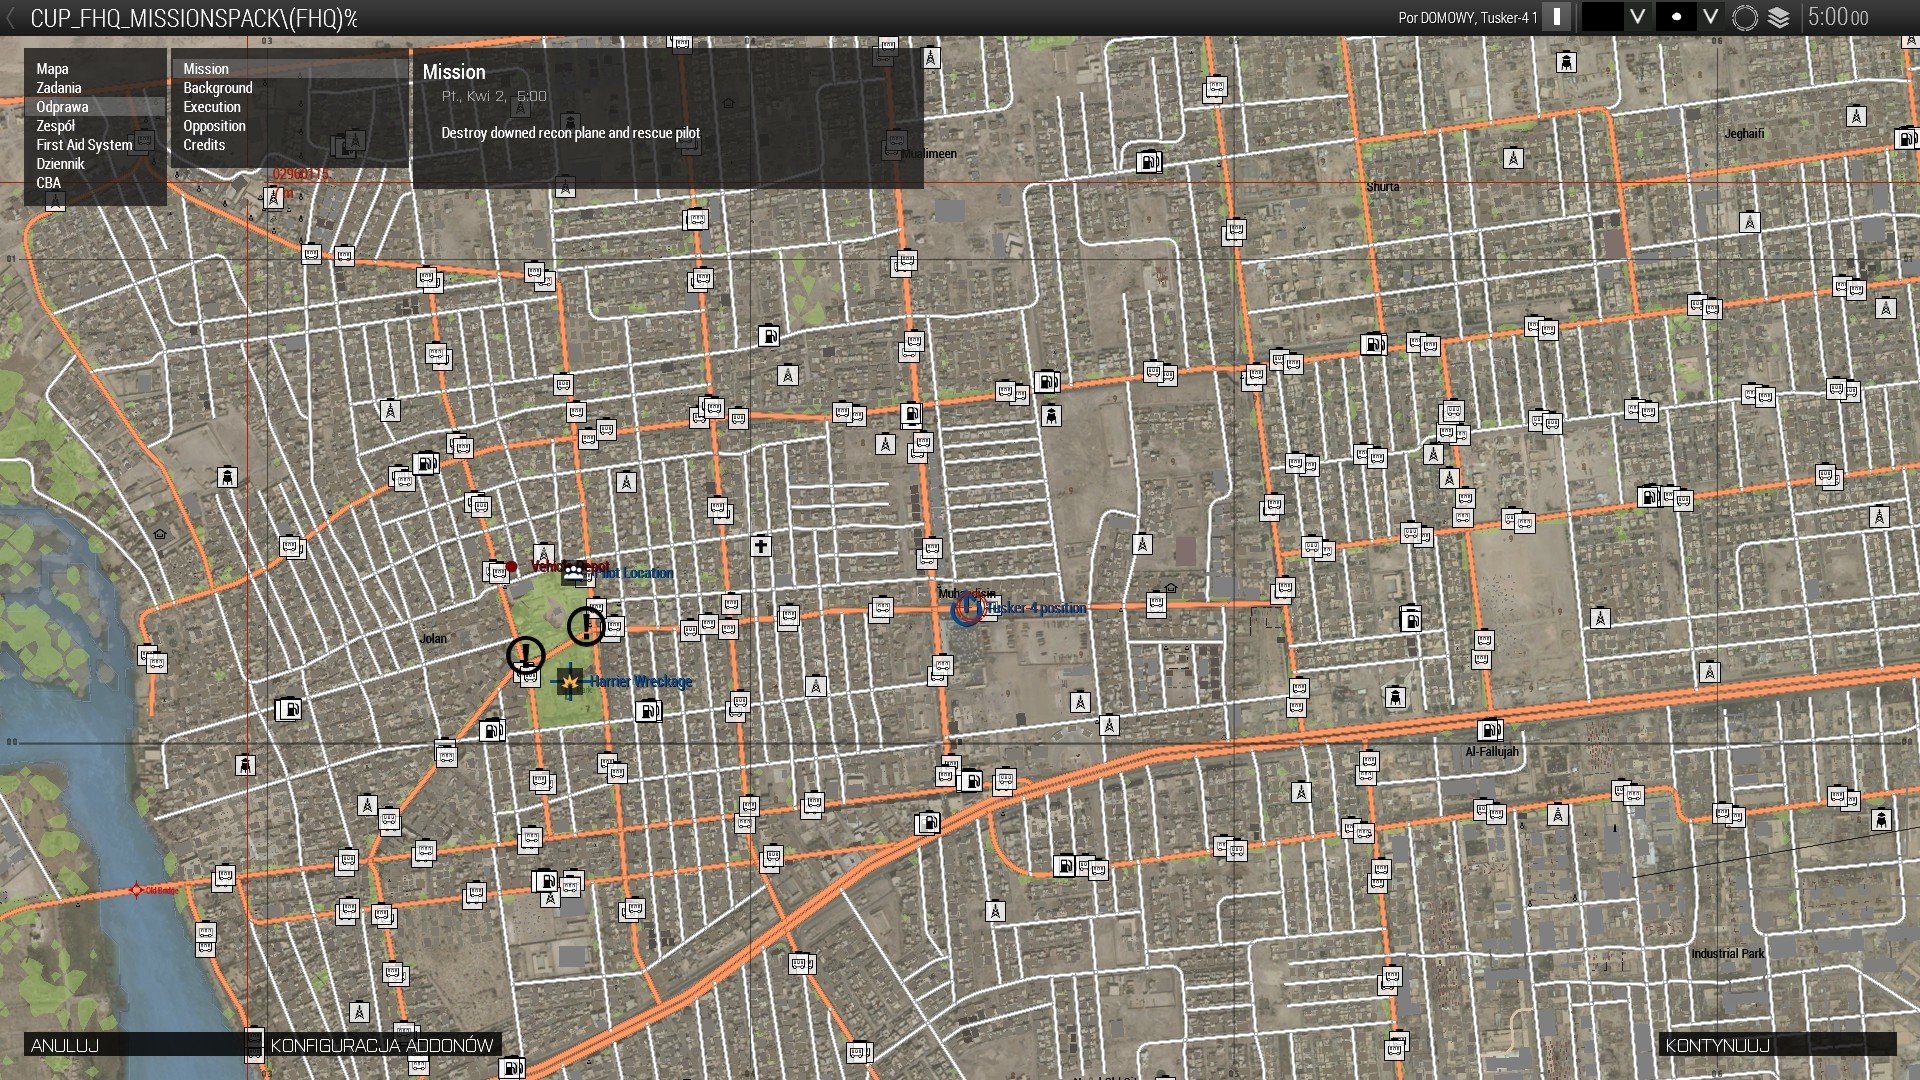Screen dimensions: 1920x1080
Task: Select the Background briefing topic
Action: pyautogui.click(x=217, y=88)
